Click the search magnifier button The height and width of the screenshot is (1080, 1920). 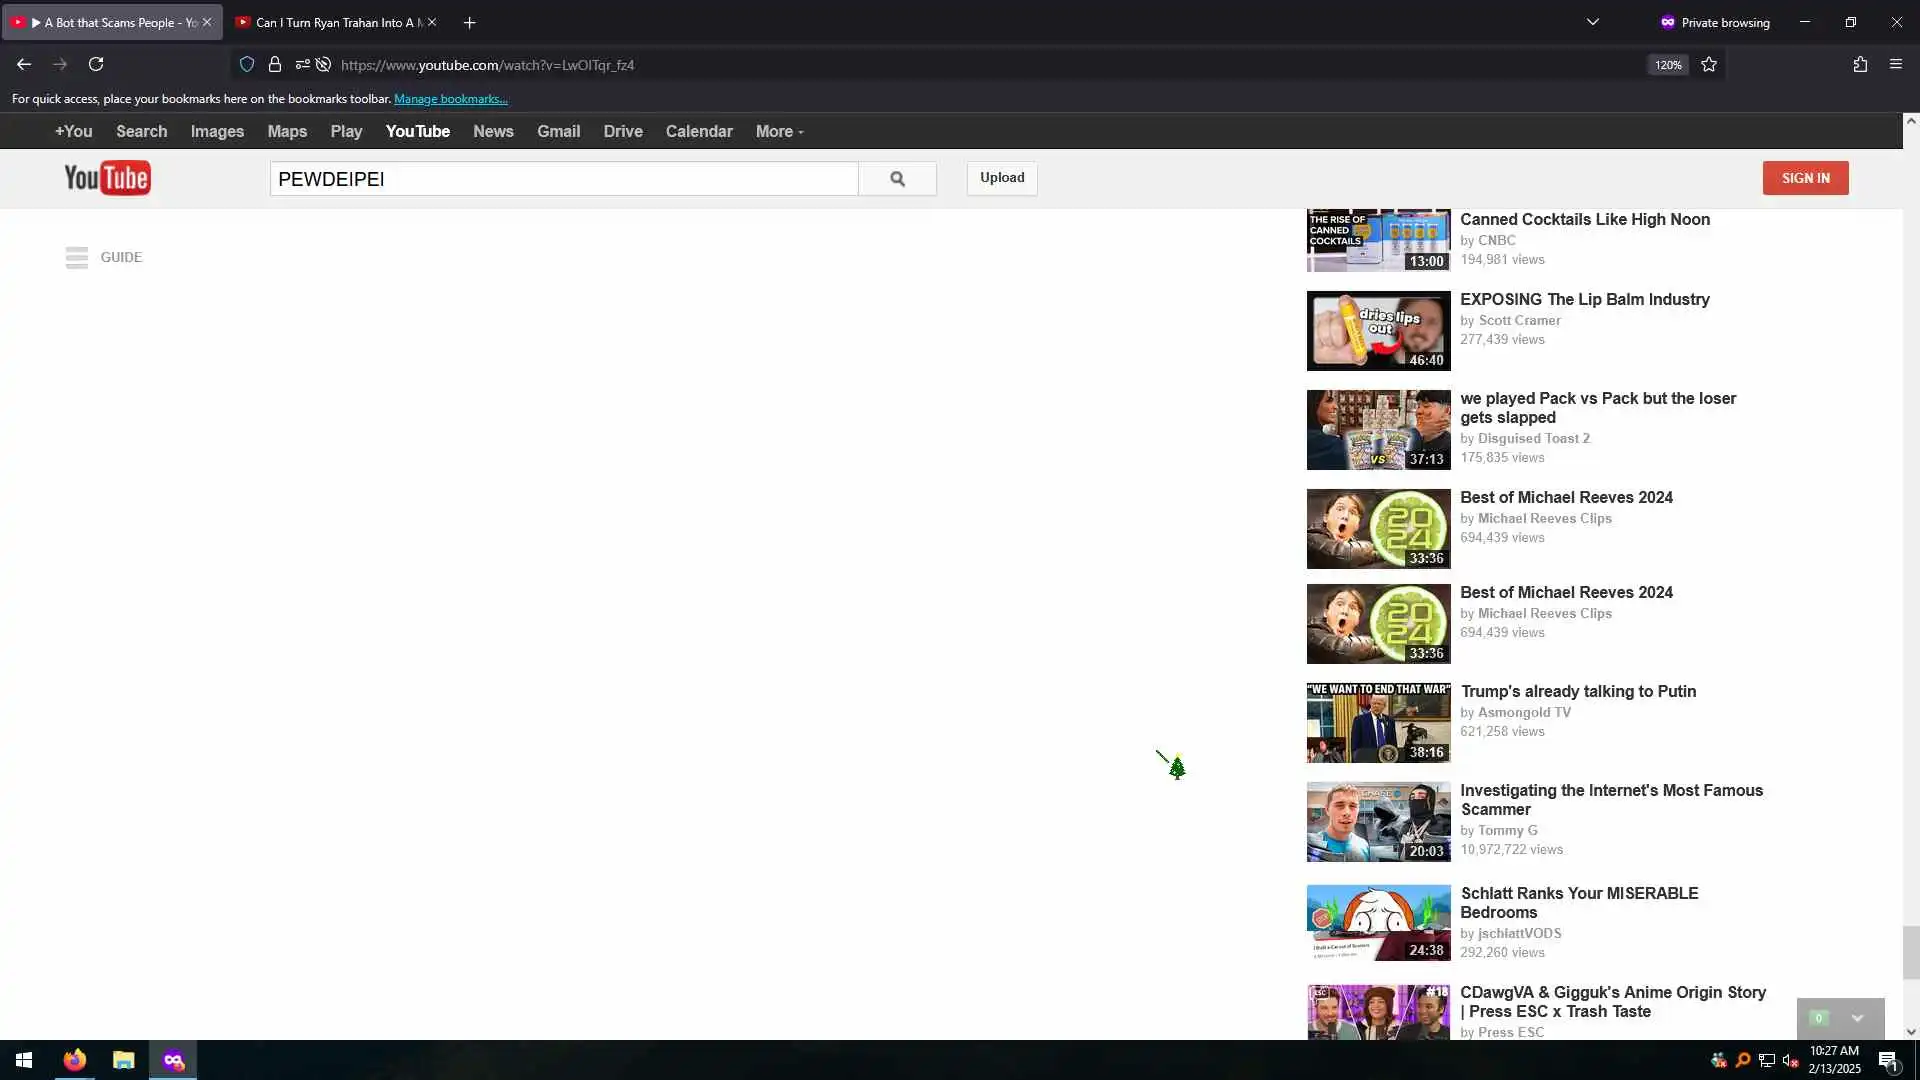tap(897, 179)
